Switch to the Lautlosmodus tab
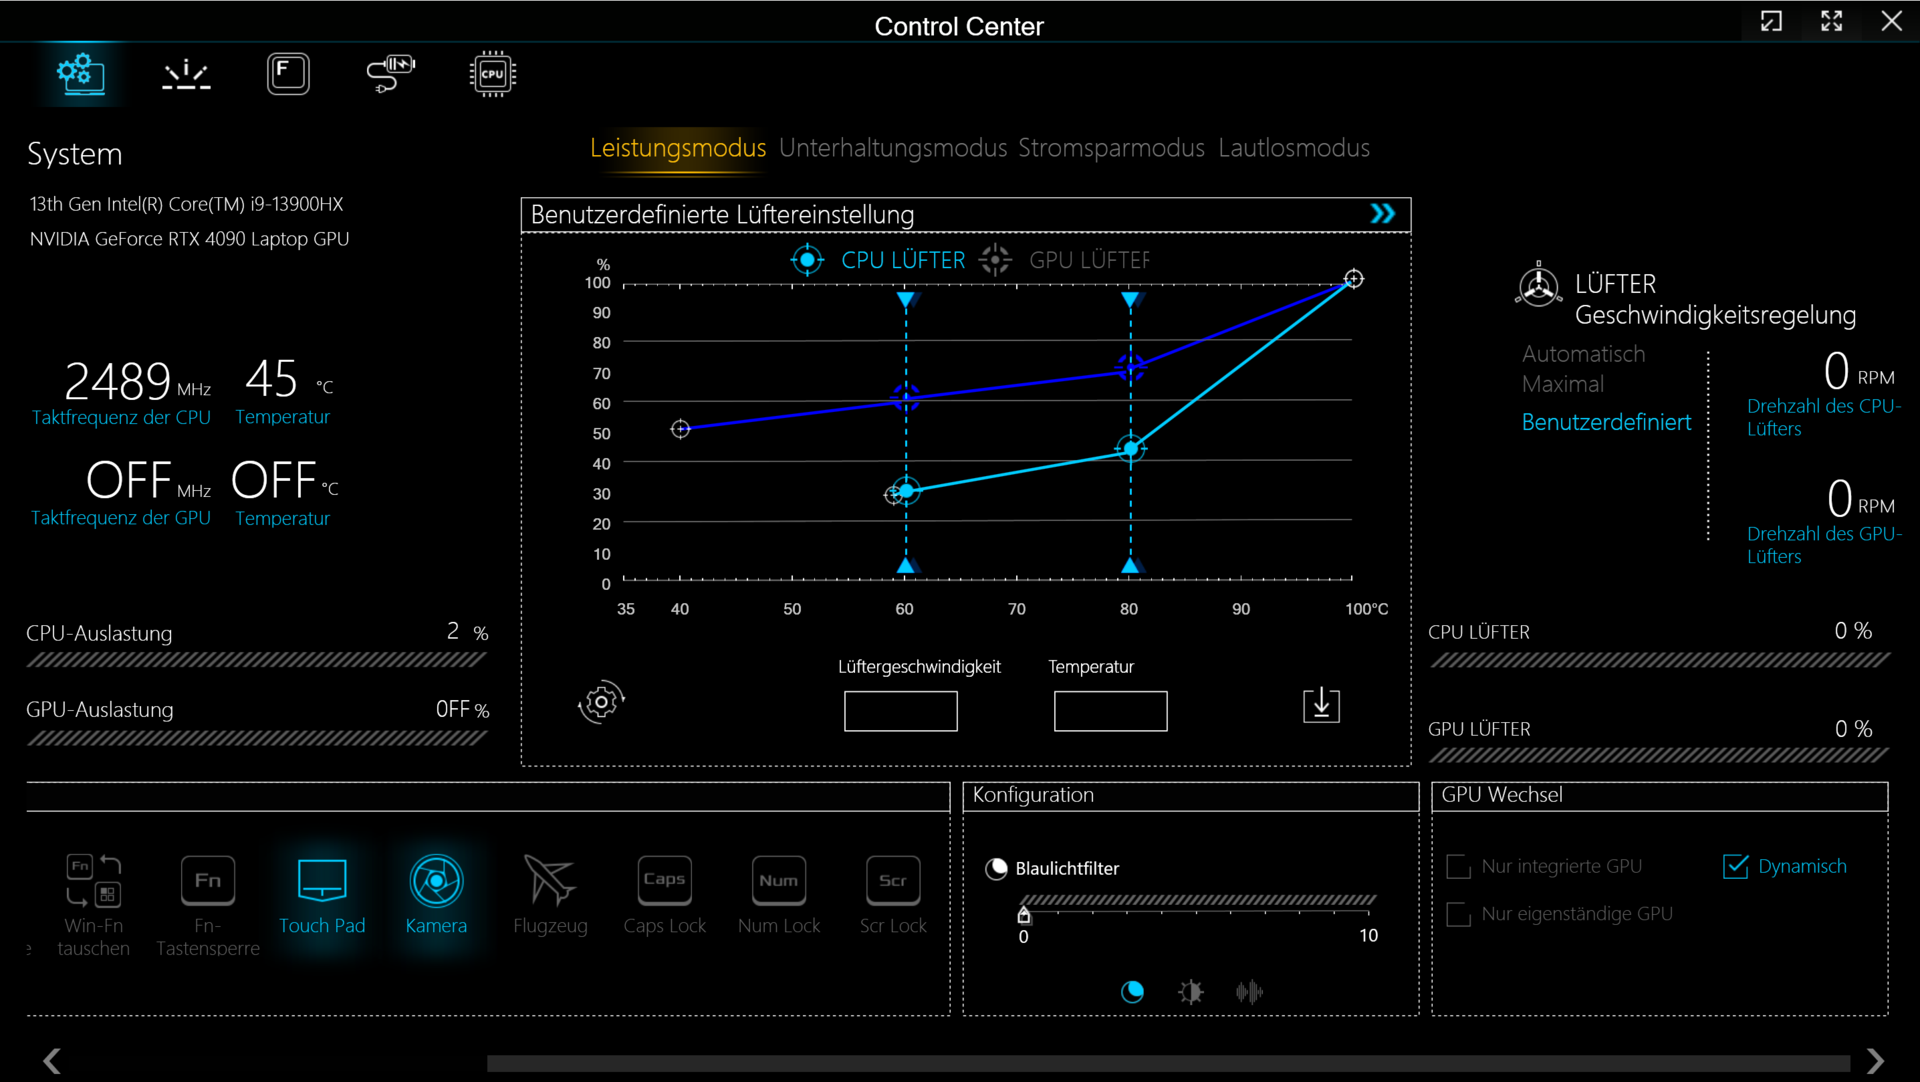The height and width of the screenshot is (1082, 1920). tap(1293, 148)
